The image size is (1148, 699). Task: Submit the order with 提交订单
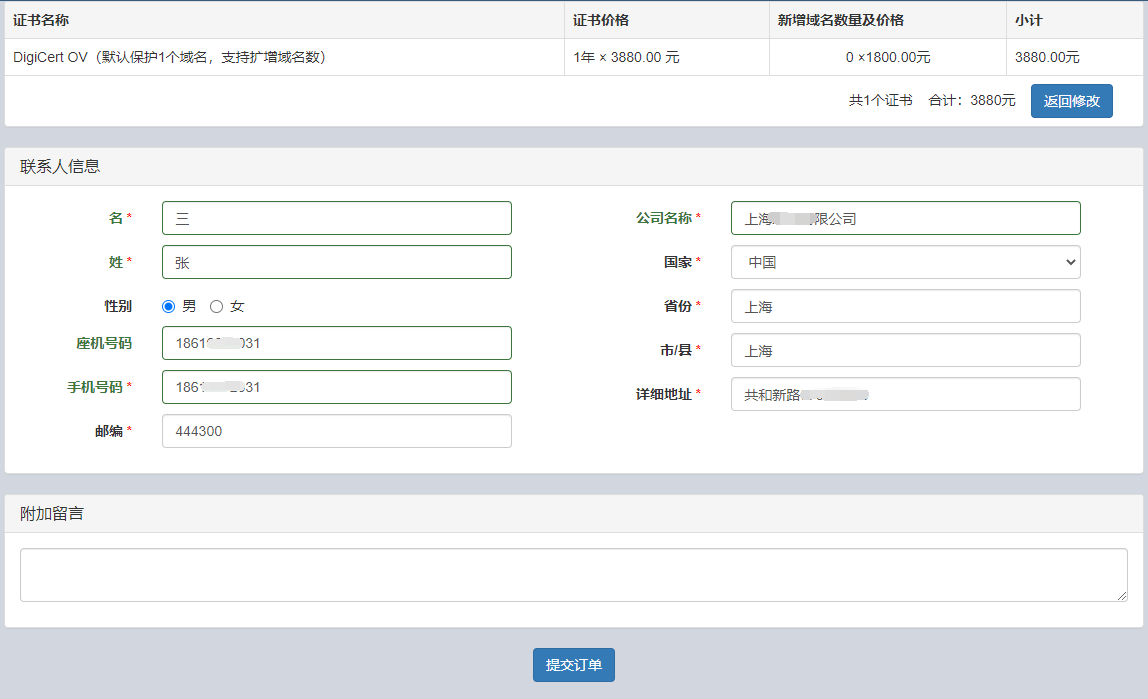573,665
